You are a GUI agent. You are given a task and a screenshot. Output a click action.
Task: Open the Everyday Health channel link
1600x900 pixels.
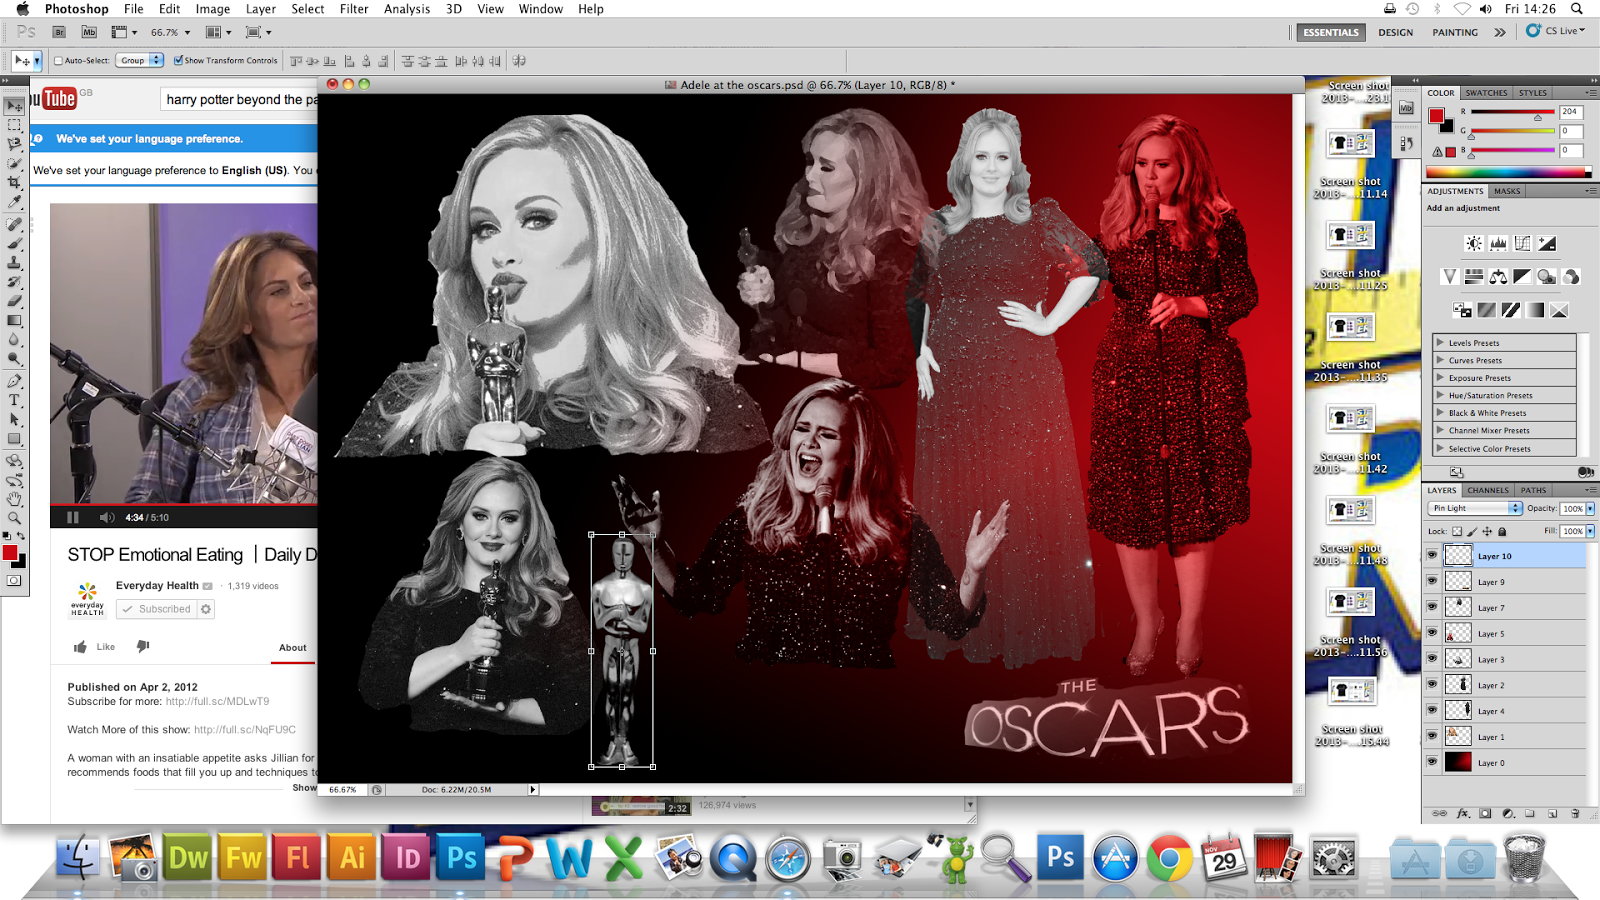pyautogui.click(x=157, y=586)
